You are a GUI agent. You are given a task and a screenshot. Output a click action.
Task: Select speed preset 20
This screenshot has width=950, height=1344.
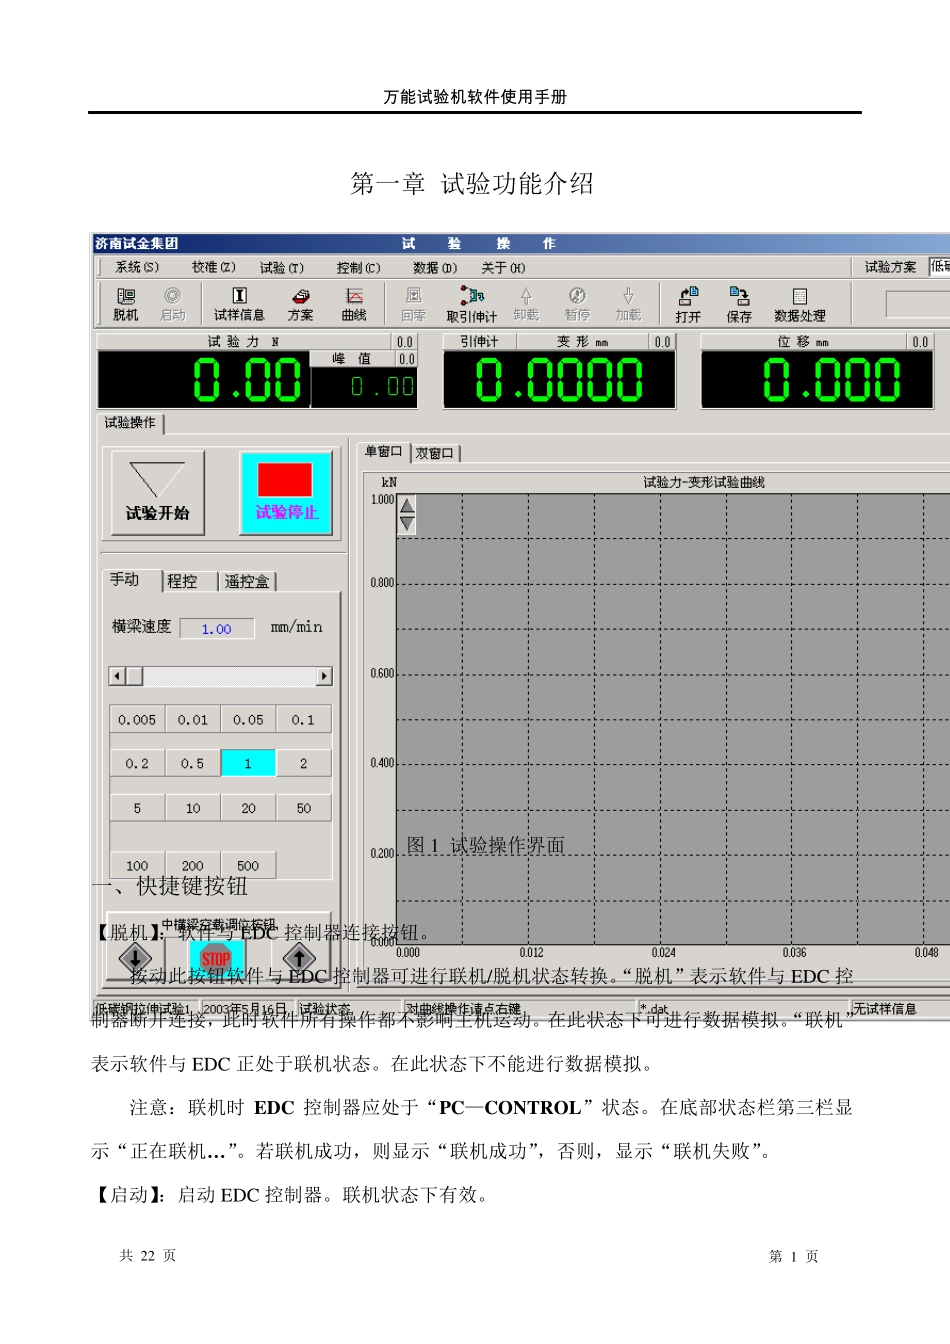coord(248,808)
